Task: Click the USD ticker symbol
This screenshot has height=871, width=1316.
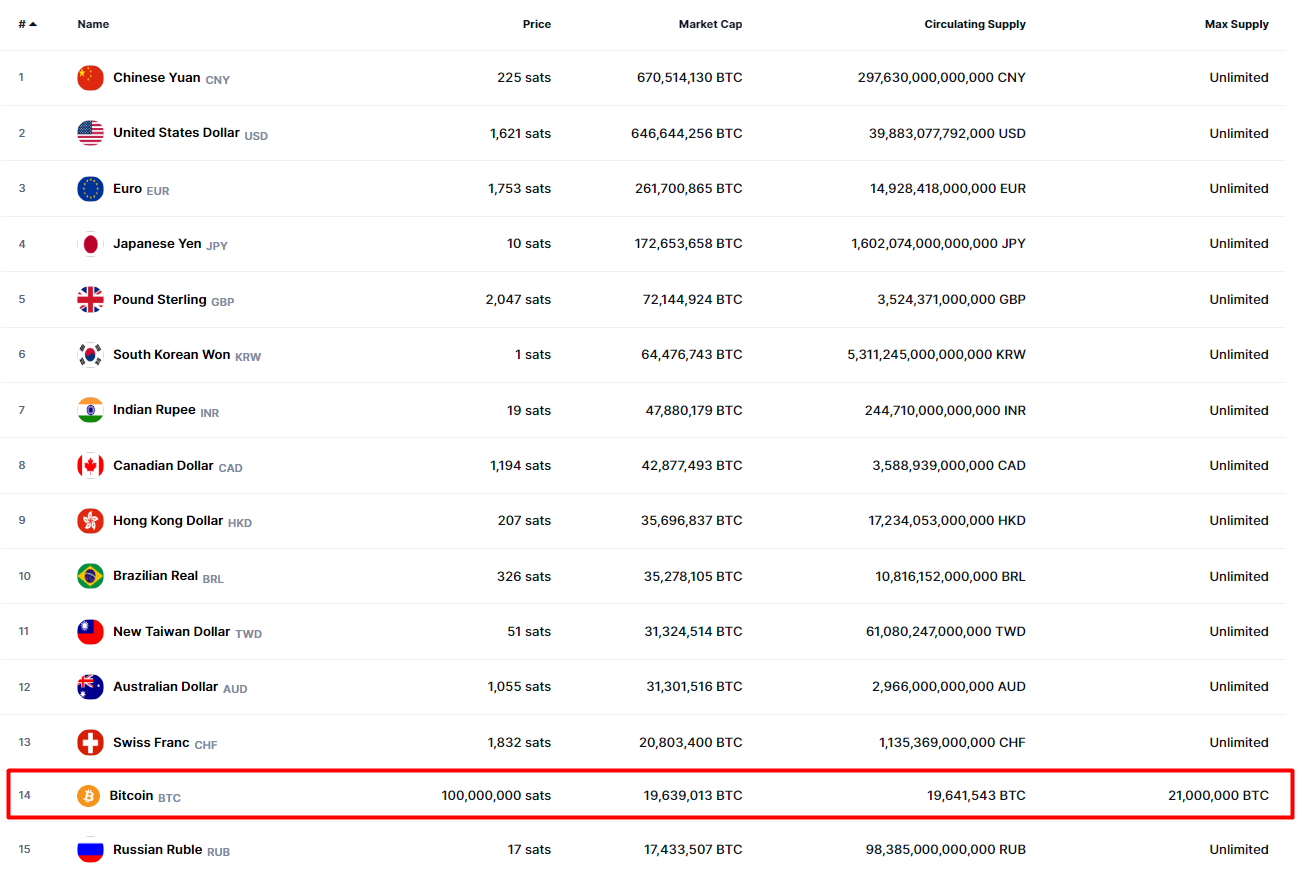Action: [x=256, y=135]
